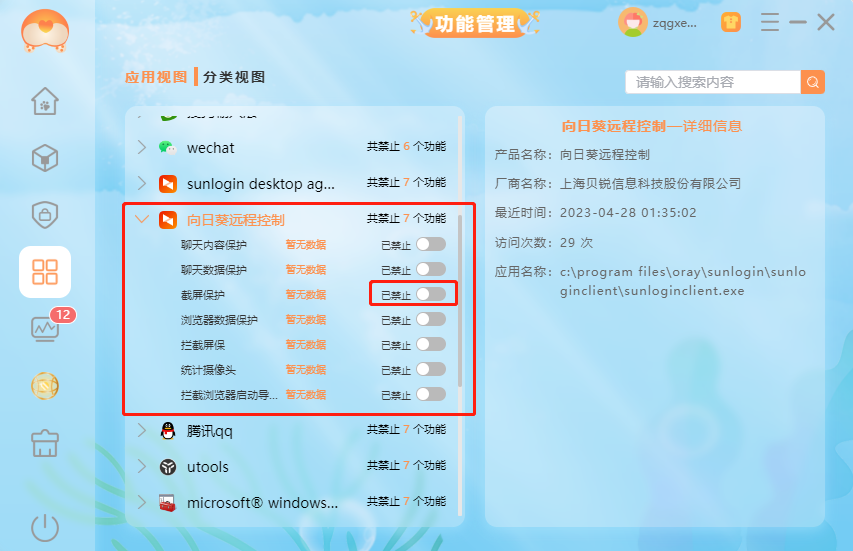Image resolution: width=853 pixels, height=551 pixels.
Task: Open the monitor icon with 12 badge
Action: pyautogui.click(x=46, y=328)
